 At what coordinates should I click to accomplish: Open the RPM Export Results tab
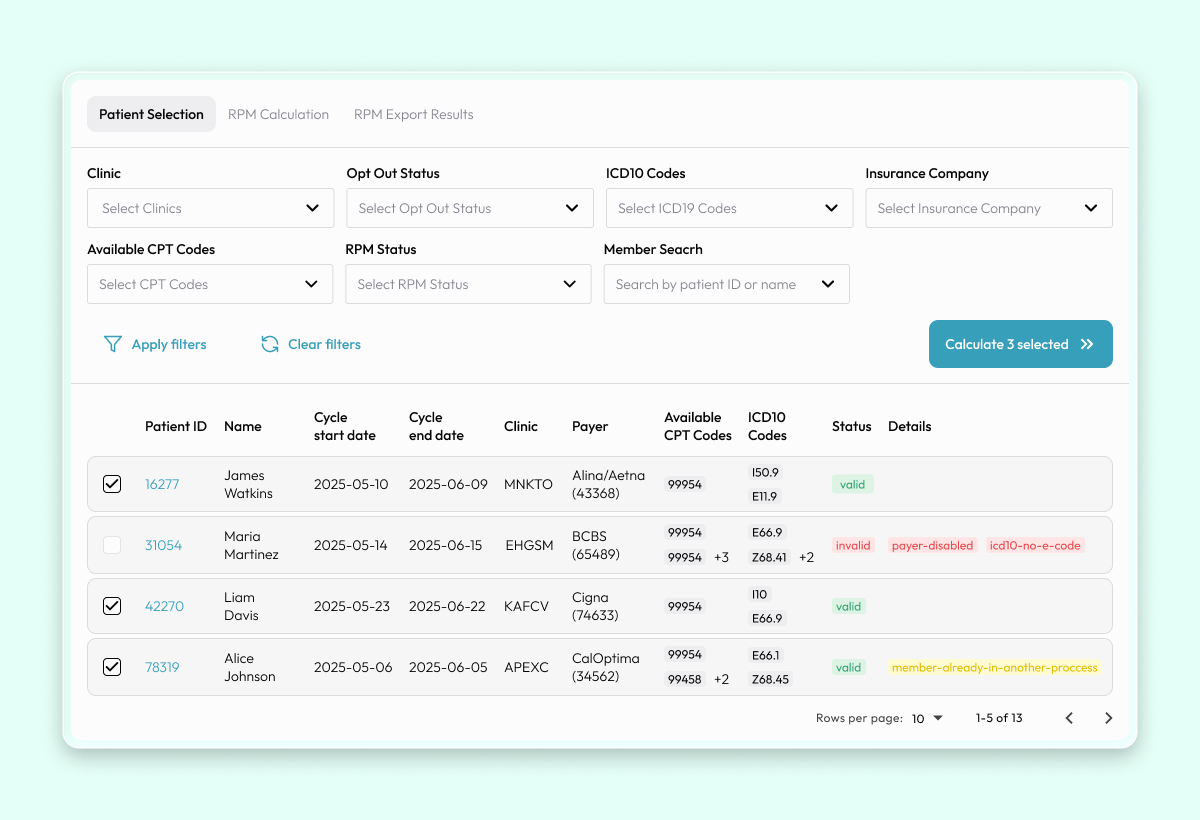(413, 114)
